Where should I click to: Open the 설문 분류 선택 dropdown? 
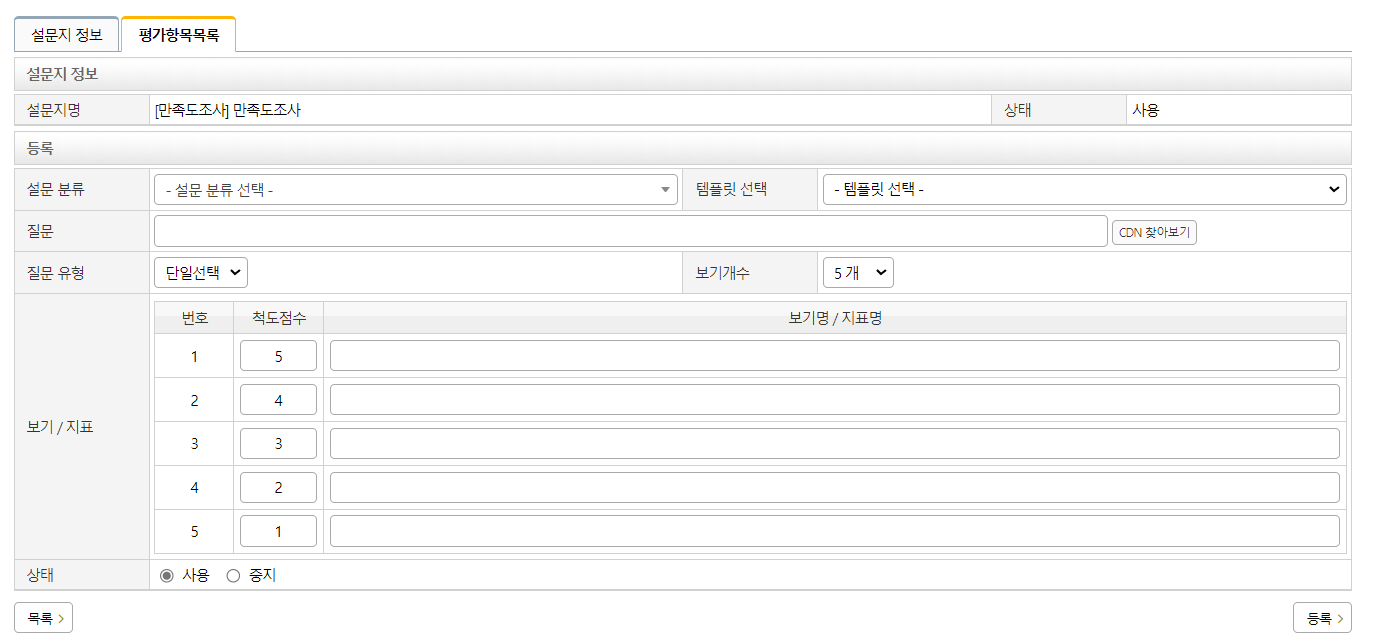pyautogui.click(x=415, y=190)
